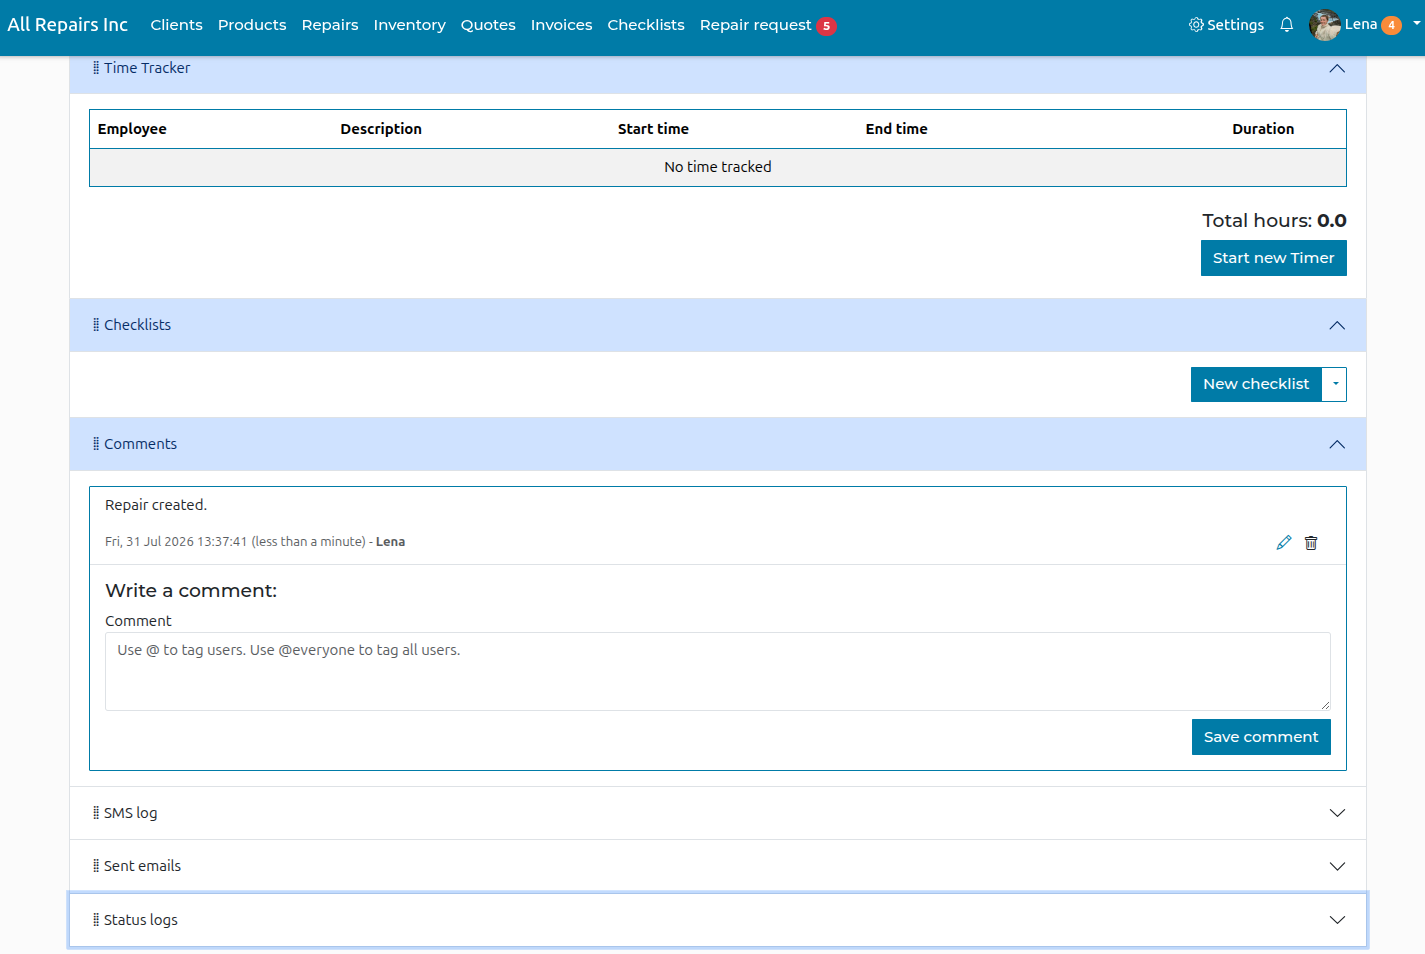Click the 'No time tracked' row
The height and width of the screenshot is (954, 1425).
[718, 167]
